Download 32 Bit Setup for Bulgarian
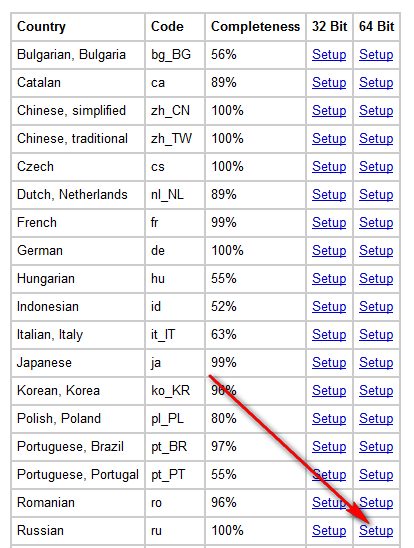This screenshot has width=414, height=548. [329, 55]
